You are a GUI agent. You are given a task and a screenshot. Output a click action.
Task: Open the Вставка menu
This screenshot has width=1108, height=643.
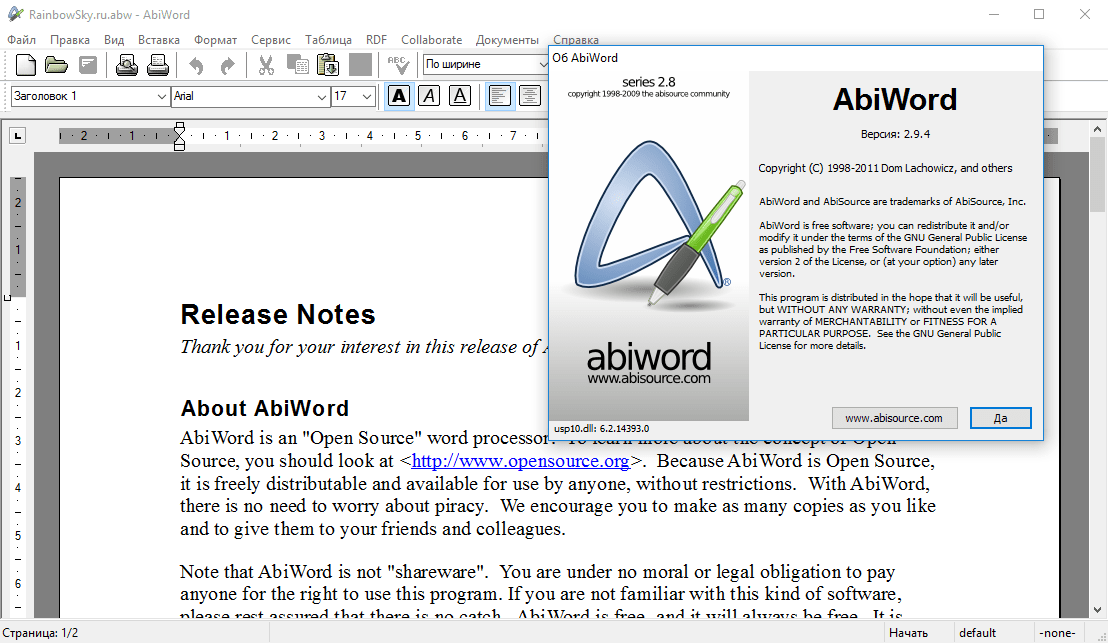(158, 40)
